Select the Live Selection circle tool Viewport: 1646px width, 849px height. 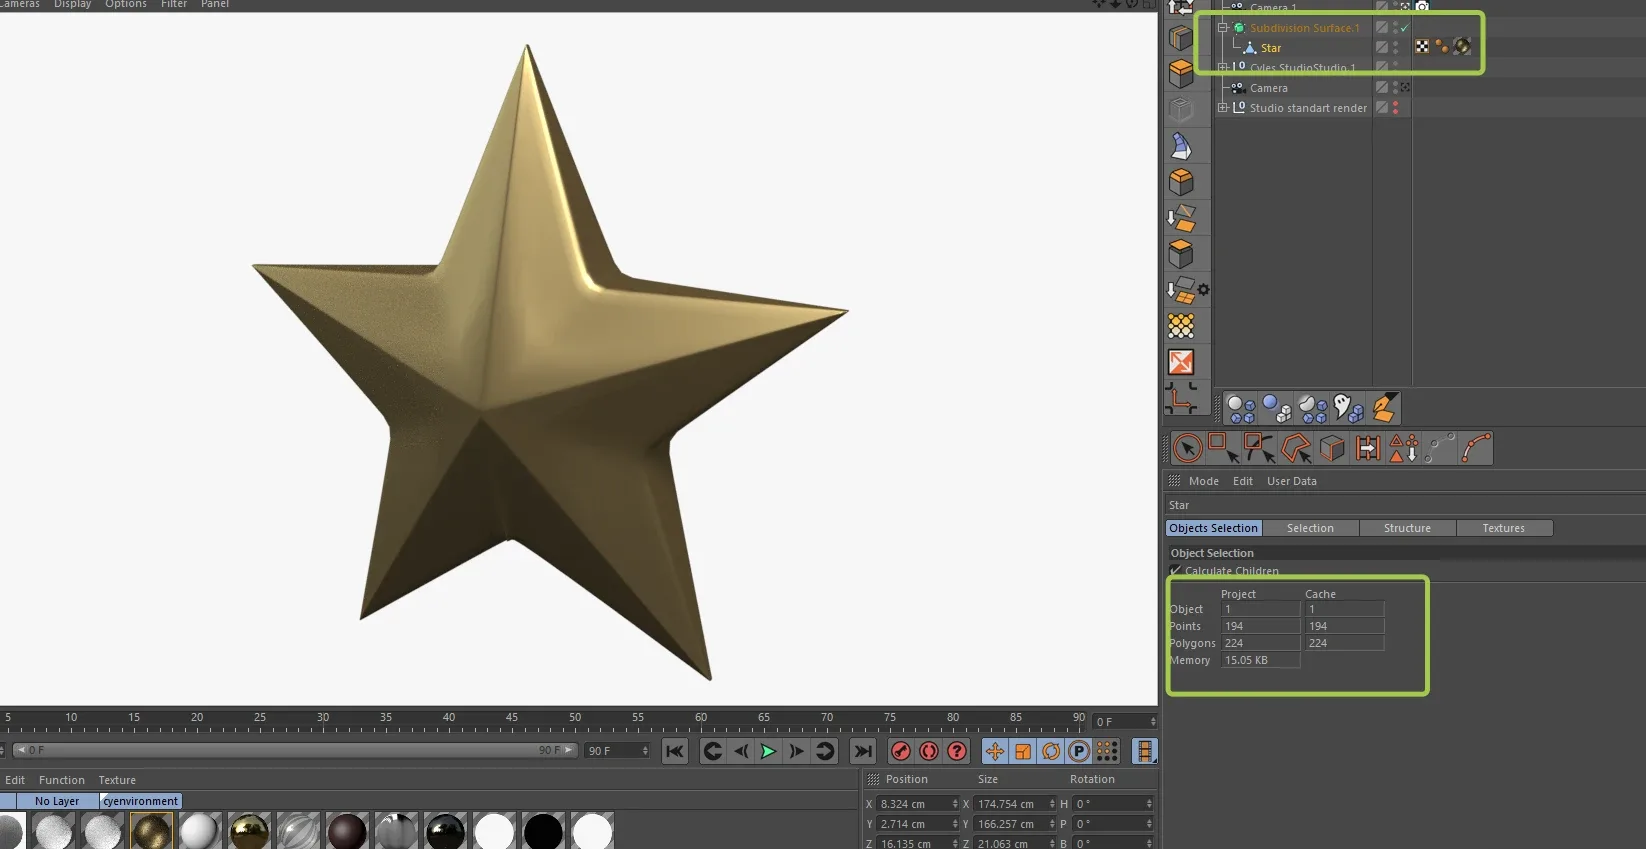click(x=1188, y=448)
